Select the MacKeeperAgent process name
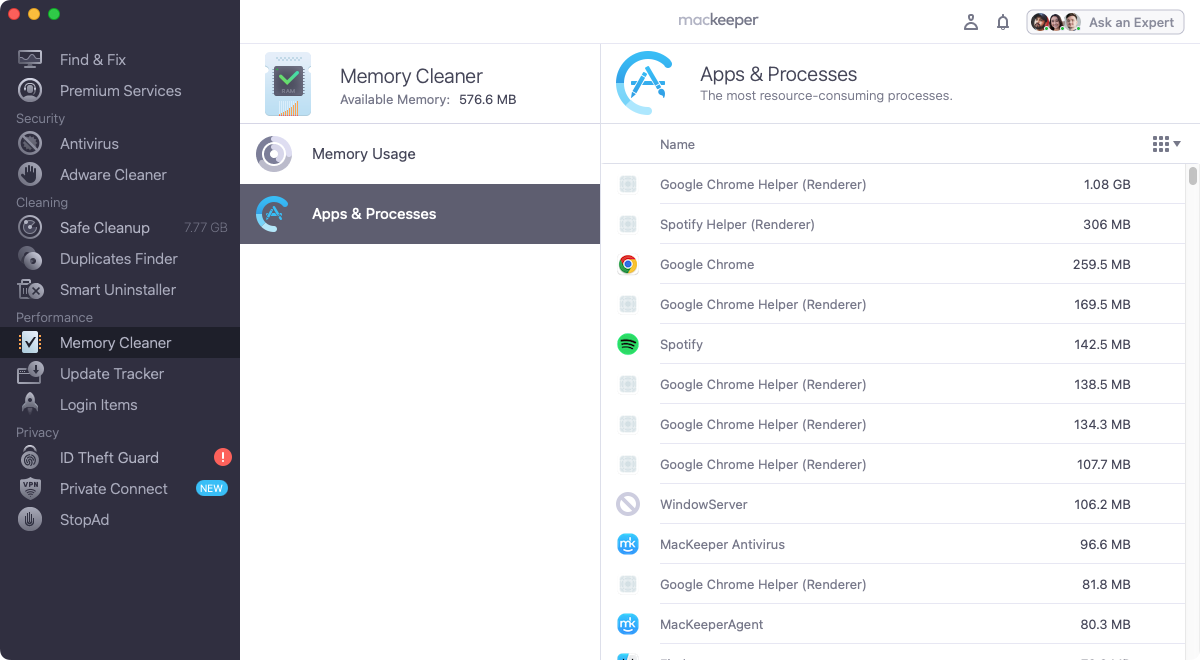Image resolution: width=1200 pixels, height=660 pixels. pyautogui.click(x=711, y=624)
